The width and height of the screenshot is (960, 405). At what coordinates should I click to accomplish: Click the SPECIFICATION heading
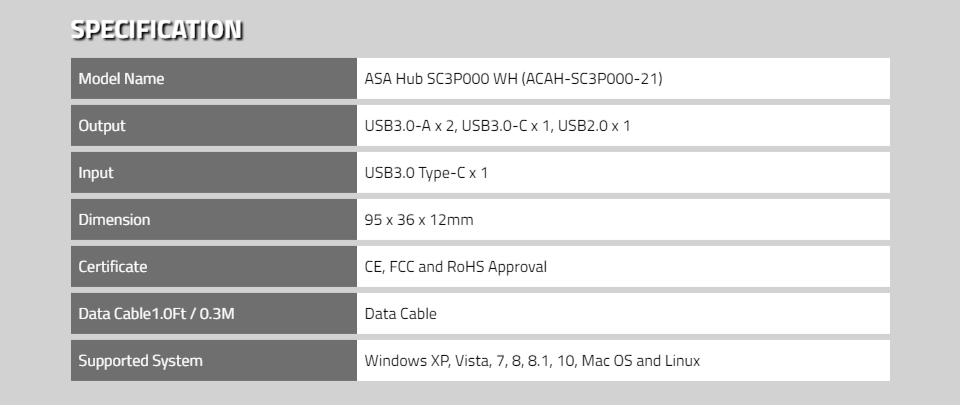coord(156,29)
